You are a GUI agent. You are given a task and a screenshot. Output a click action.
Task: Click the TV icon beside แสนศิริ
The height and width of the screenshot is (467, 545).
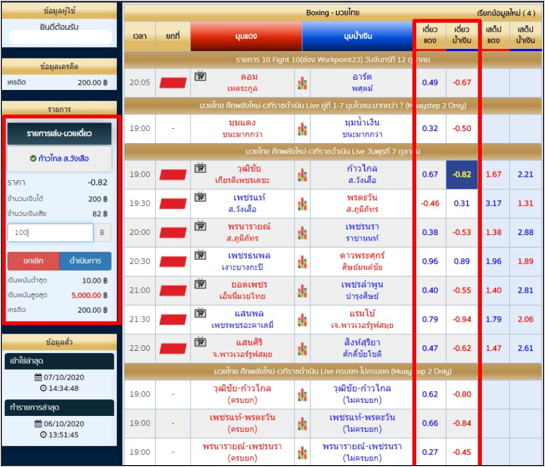point(200,342)
